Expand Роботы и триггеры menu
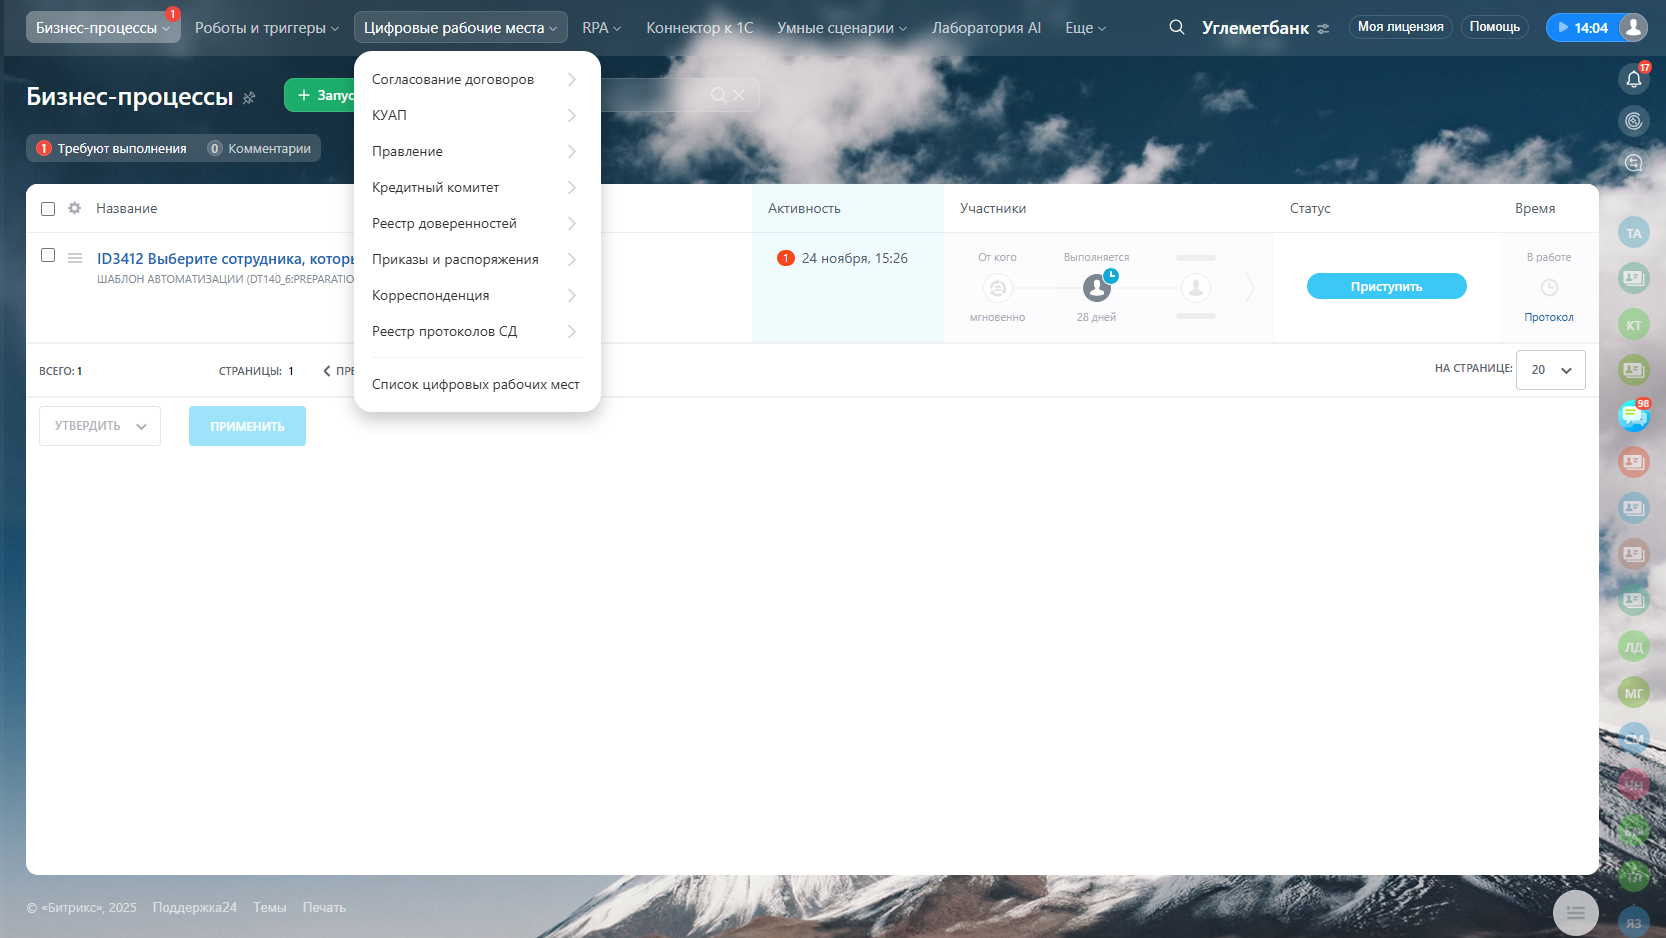This screenshot has height=938, width=1666. pyautogui.click(x=267, y=28)
